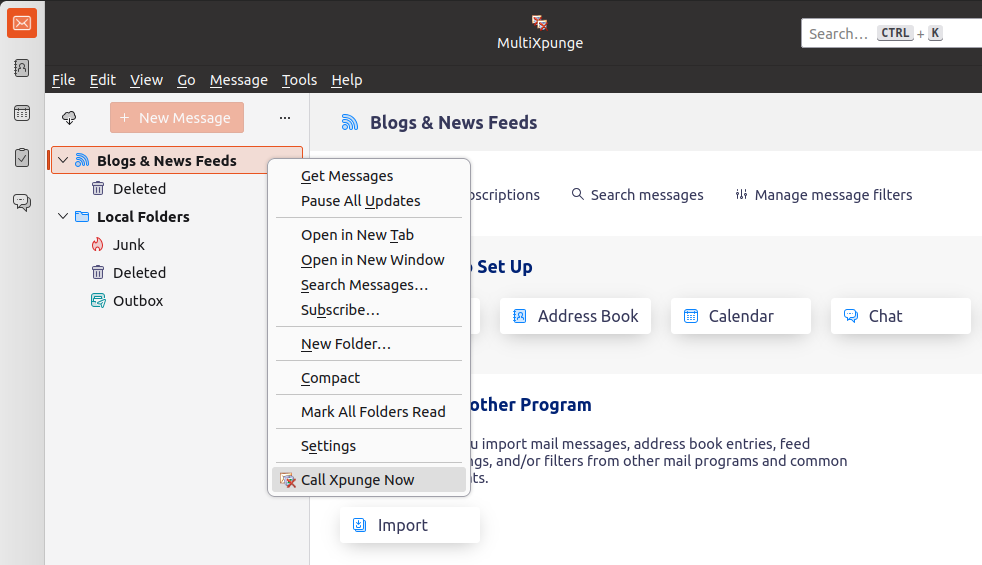Viewport: 982px width, 565px height.
Task: Choose Compact from context menu
Action: point(369,378)
